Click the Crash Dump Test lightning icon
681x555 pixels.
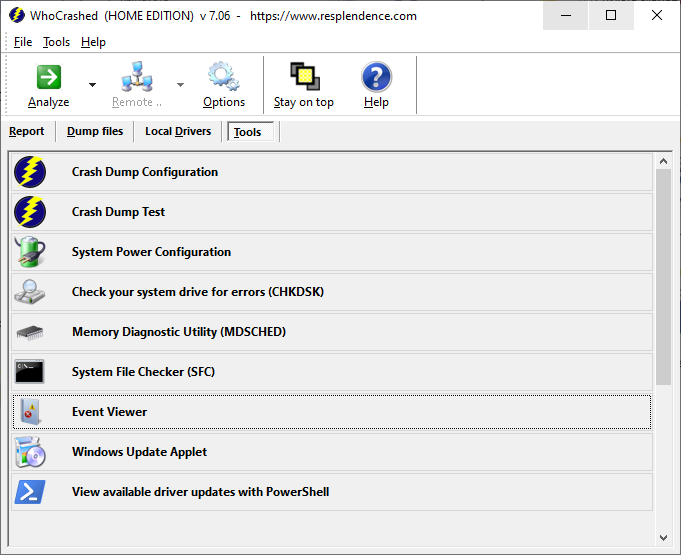pyautogui.click(x=30, y=212)
